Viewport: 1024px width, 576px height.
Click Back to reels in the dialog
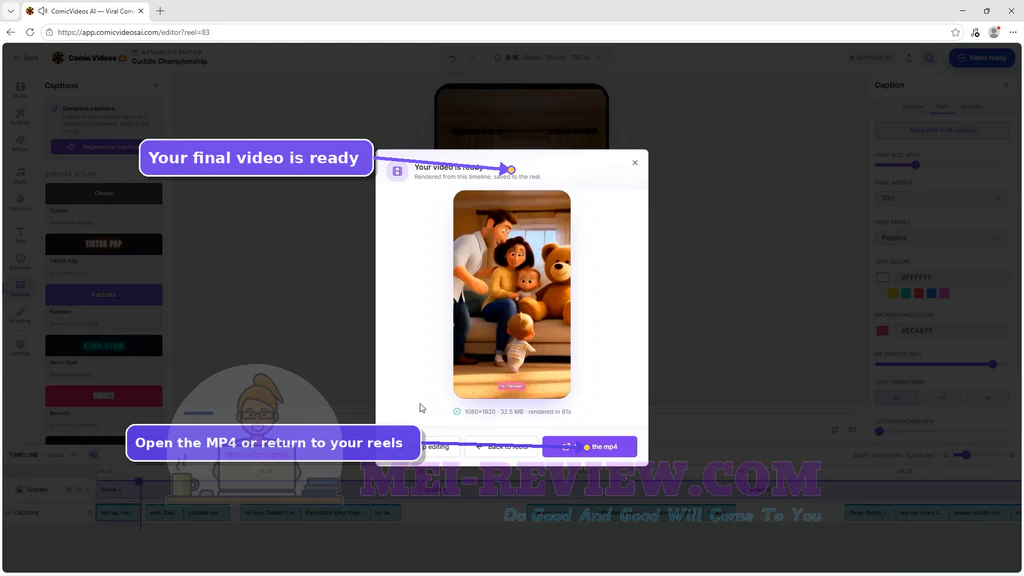coord(501,447)
